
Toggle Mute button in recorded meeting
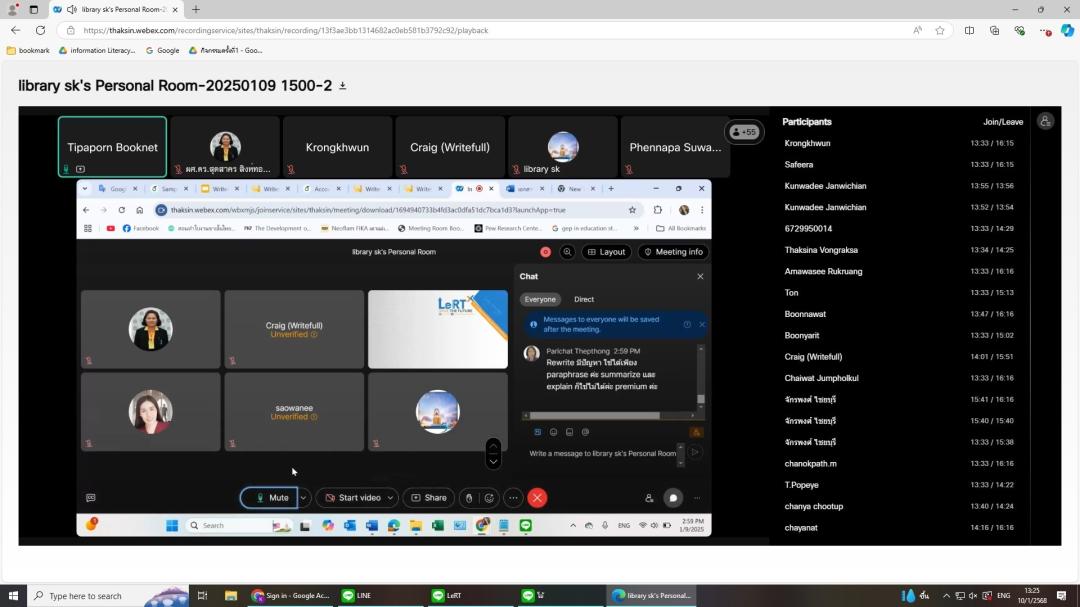[x=269, y=497]
